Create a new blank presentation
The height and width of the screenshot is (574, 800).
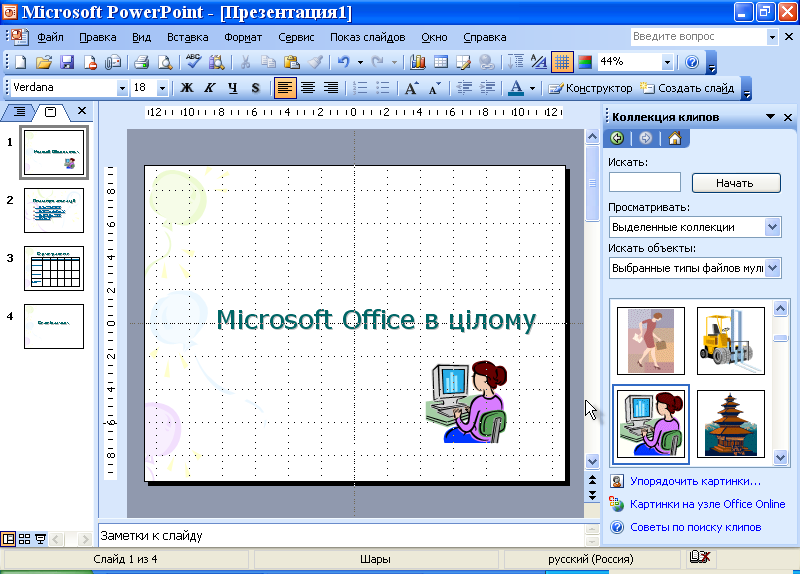(20, 62)
